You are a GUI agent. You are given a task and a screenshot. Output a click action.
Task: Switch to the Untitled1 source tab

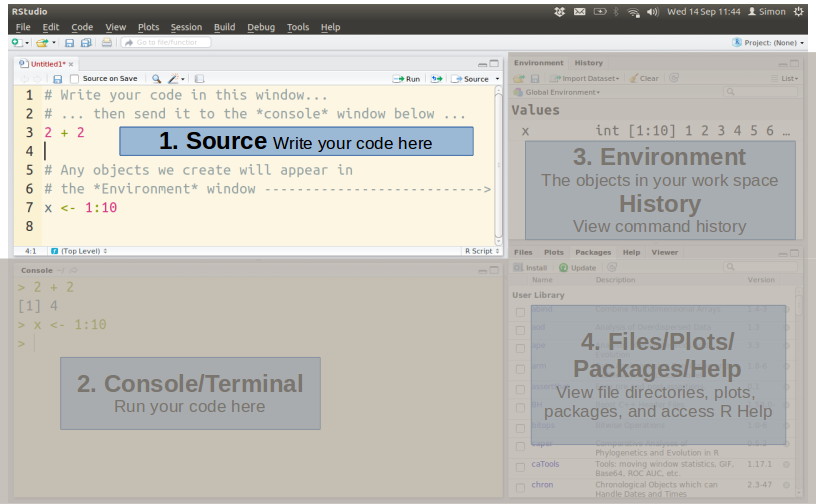(x=47, y=64)
